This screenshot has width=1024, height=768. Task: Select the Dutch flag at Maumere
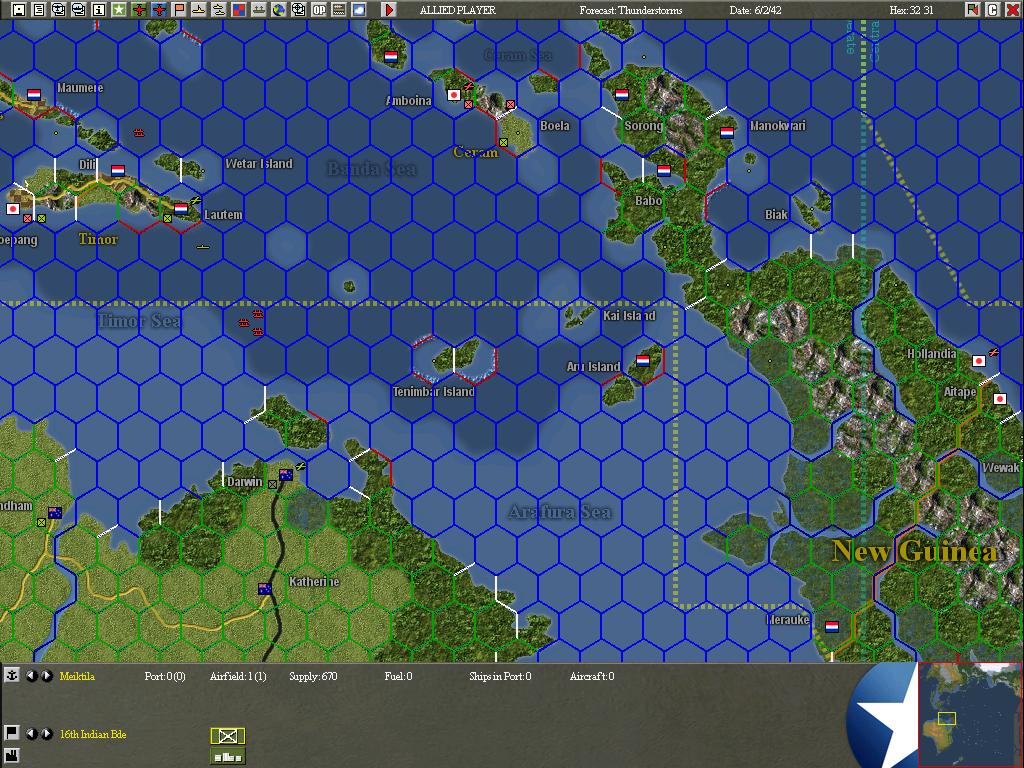pos(34,95)
